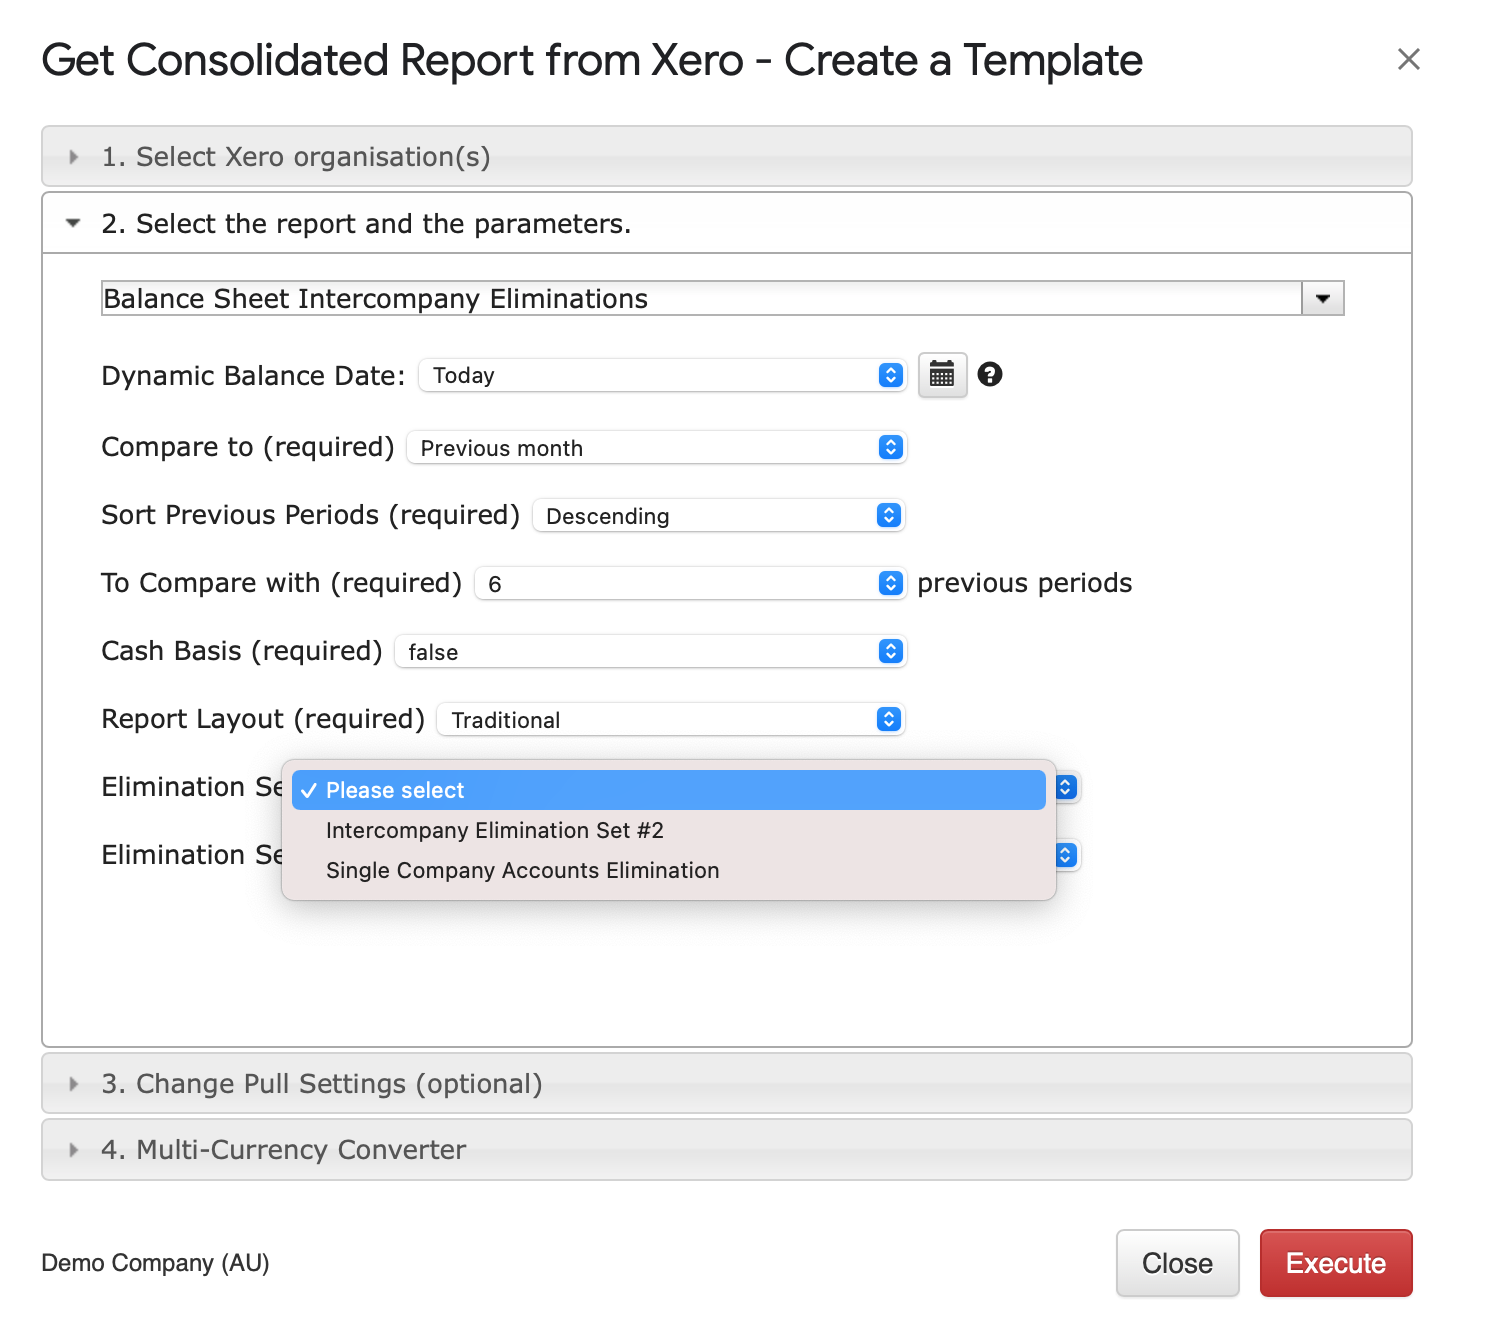
Task: Click the Balance Sheet Intercompany Eliminations field
Action: (702, 298)
